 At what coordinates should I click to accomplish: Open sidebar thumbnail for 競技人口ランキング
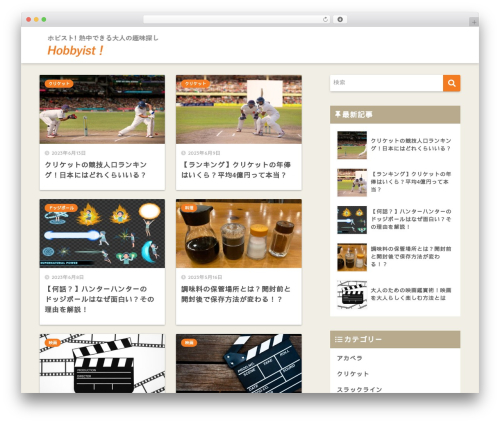point(352,145)
